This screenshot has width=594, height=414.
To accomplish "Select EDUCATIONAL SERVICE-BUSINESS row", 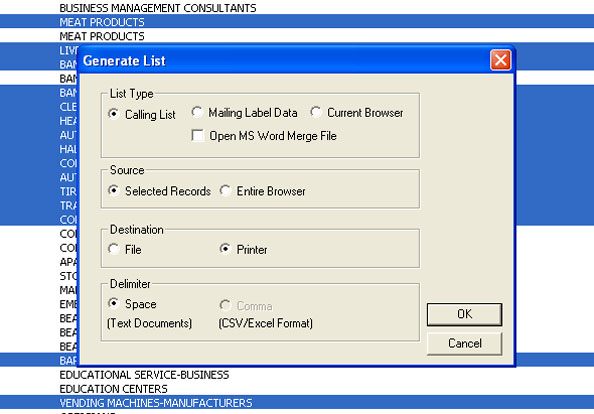I will pyautogui.click(x=297, y=375).
